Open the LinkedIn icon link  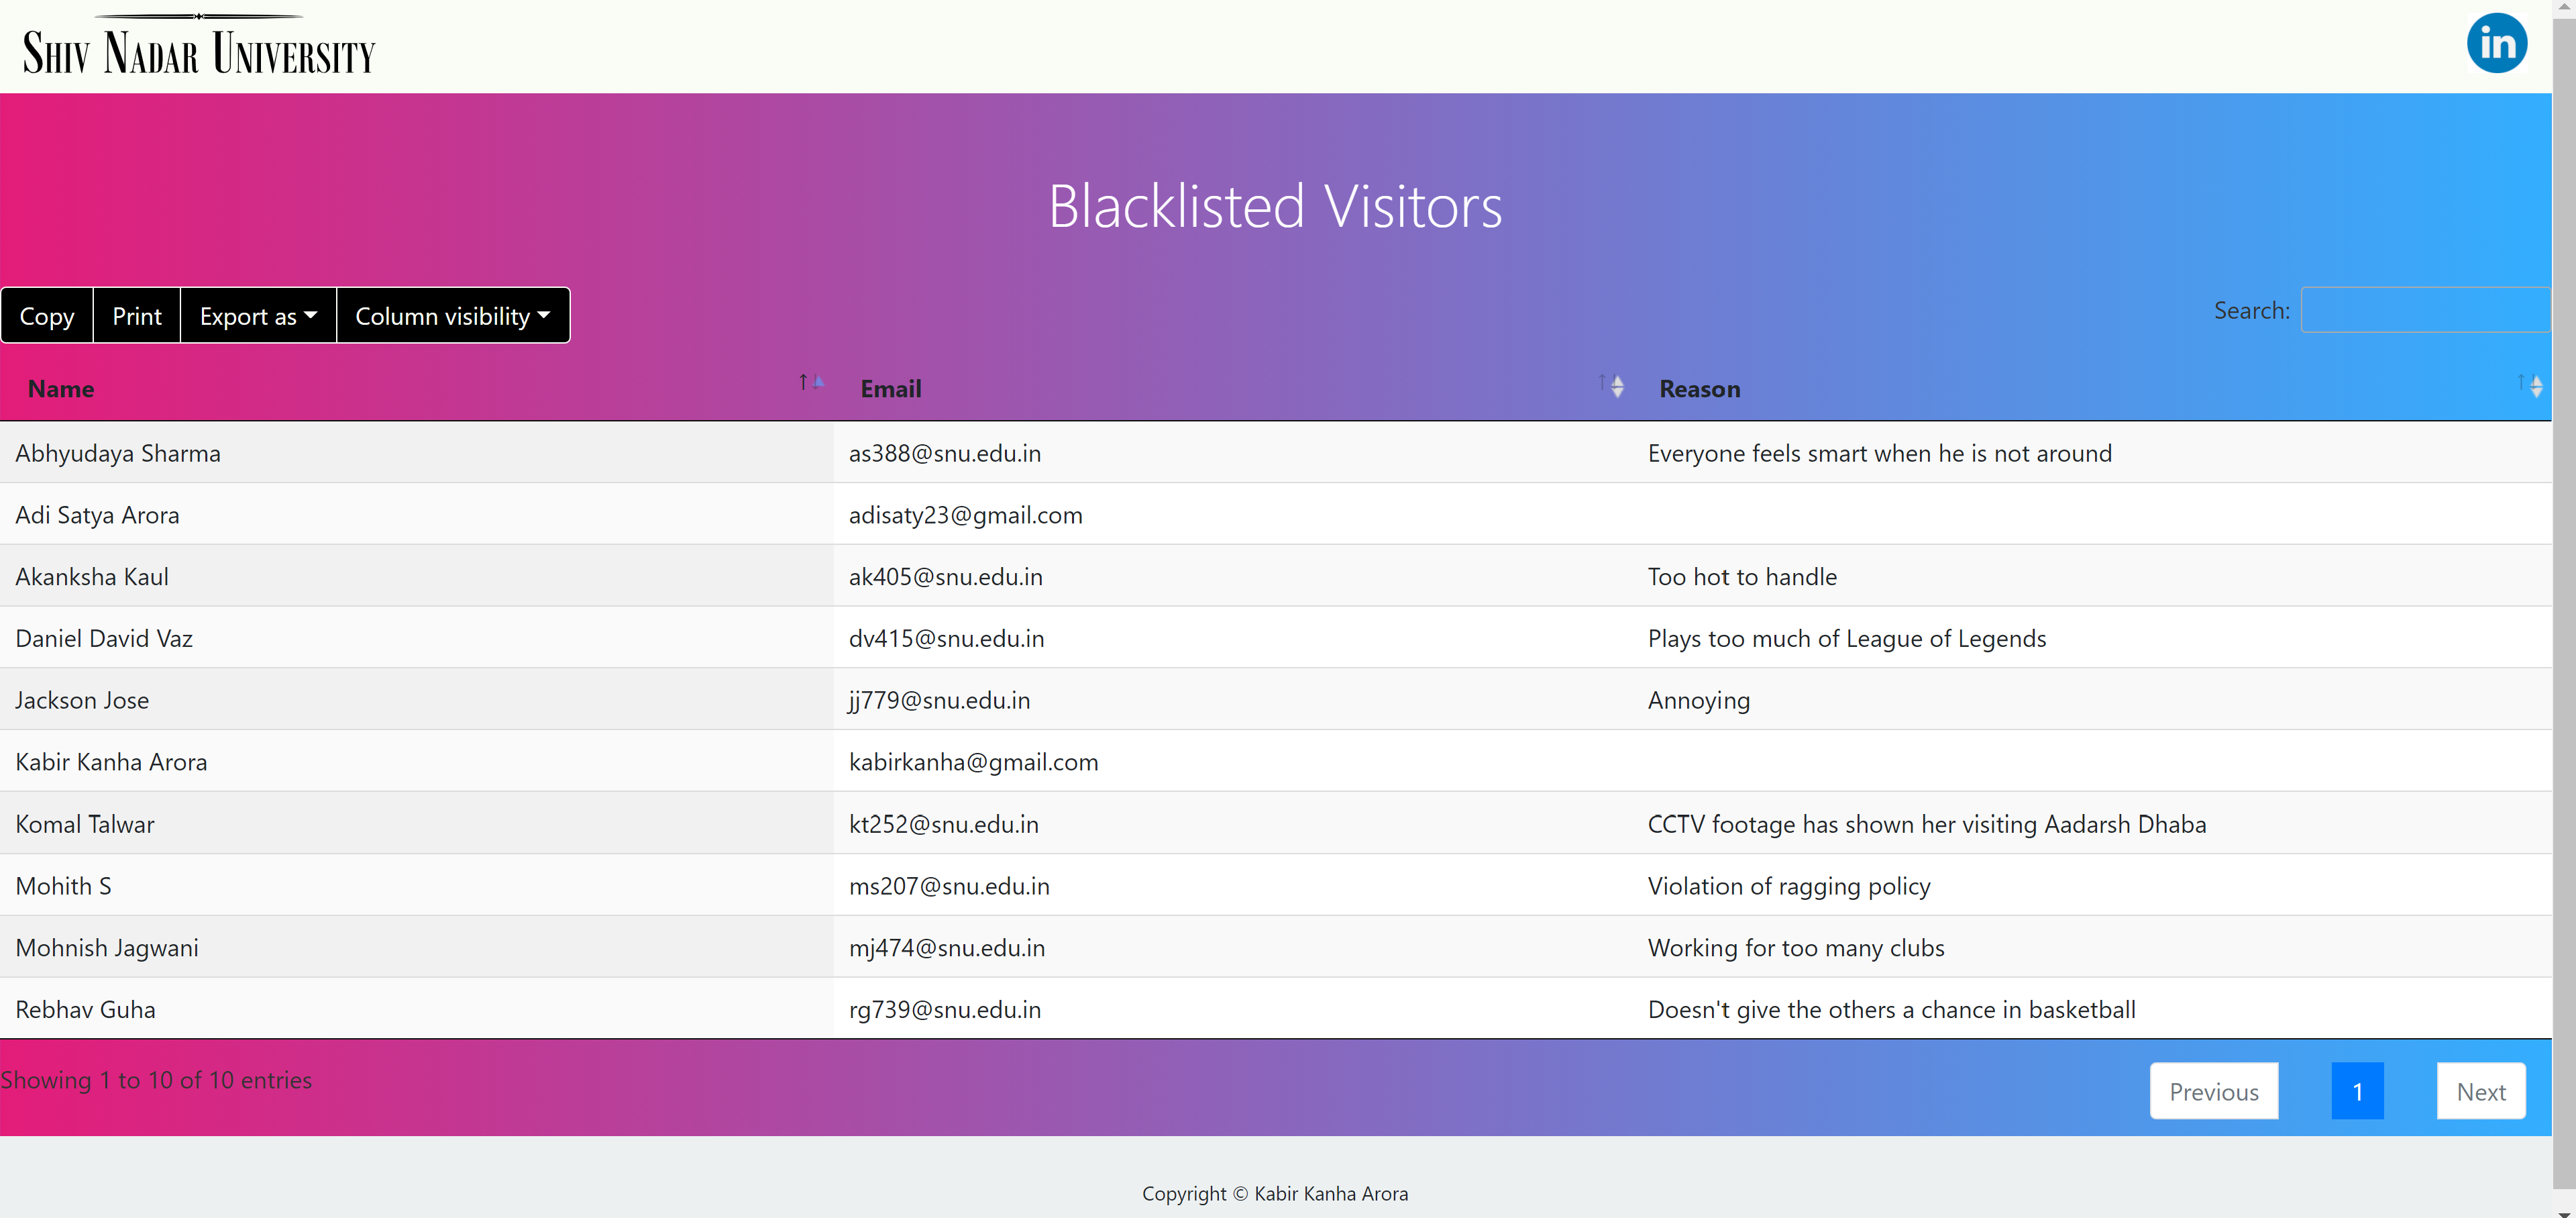click(2496, 43)
